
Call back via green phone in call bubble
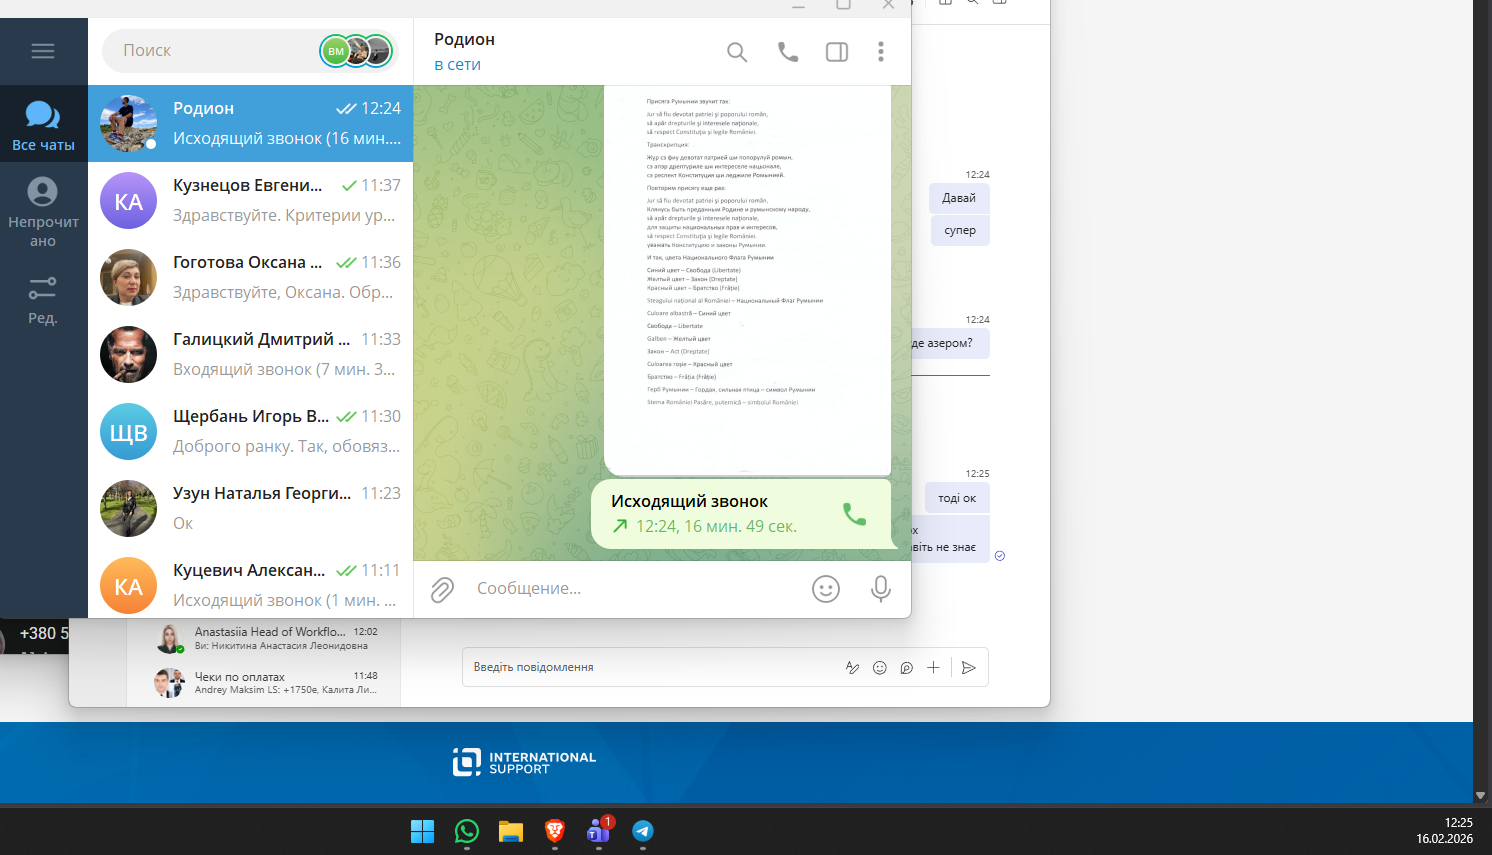(x=854, y=514)
